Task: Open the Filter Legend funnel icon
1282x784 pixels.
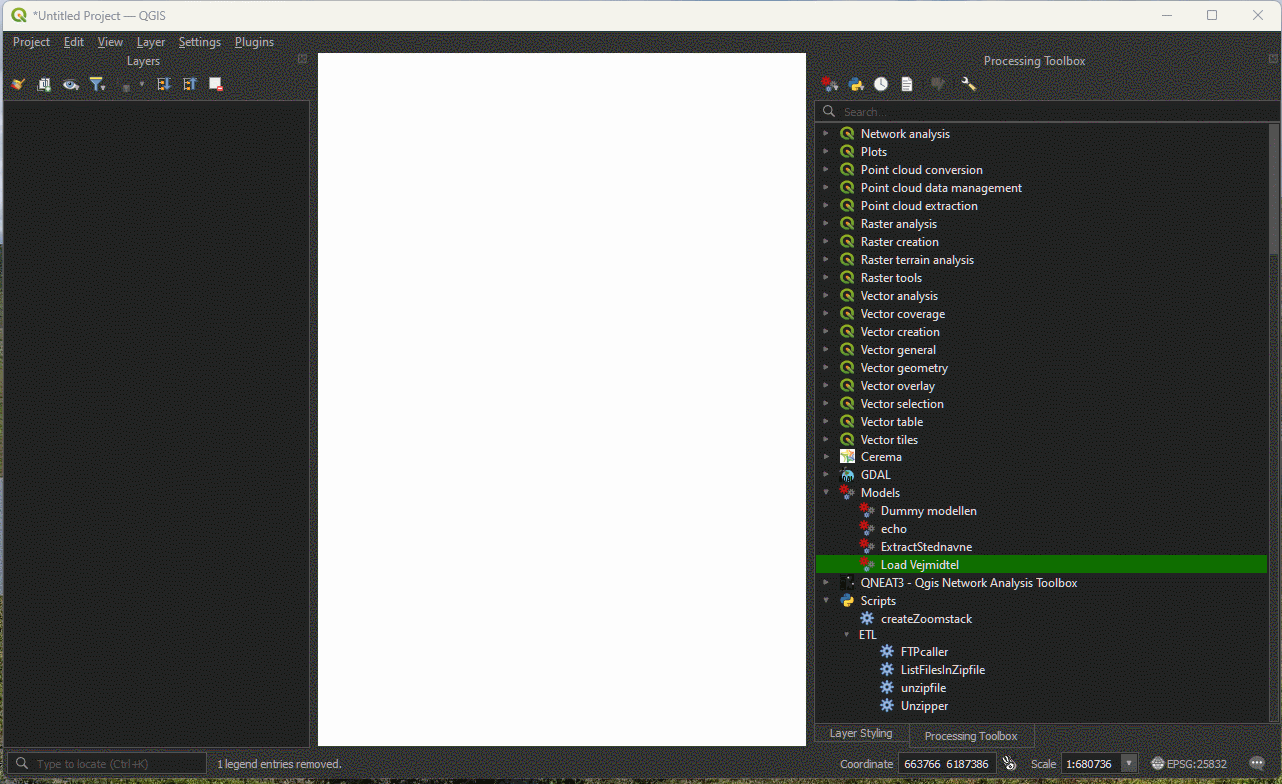Action: point(96,85)
